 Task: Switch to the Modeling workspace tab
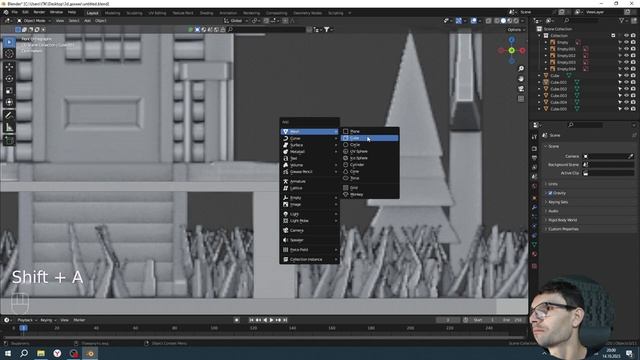pos(112,13)
